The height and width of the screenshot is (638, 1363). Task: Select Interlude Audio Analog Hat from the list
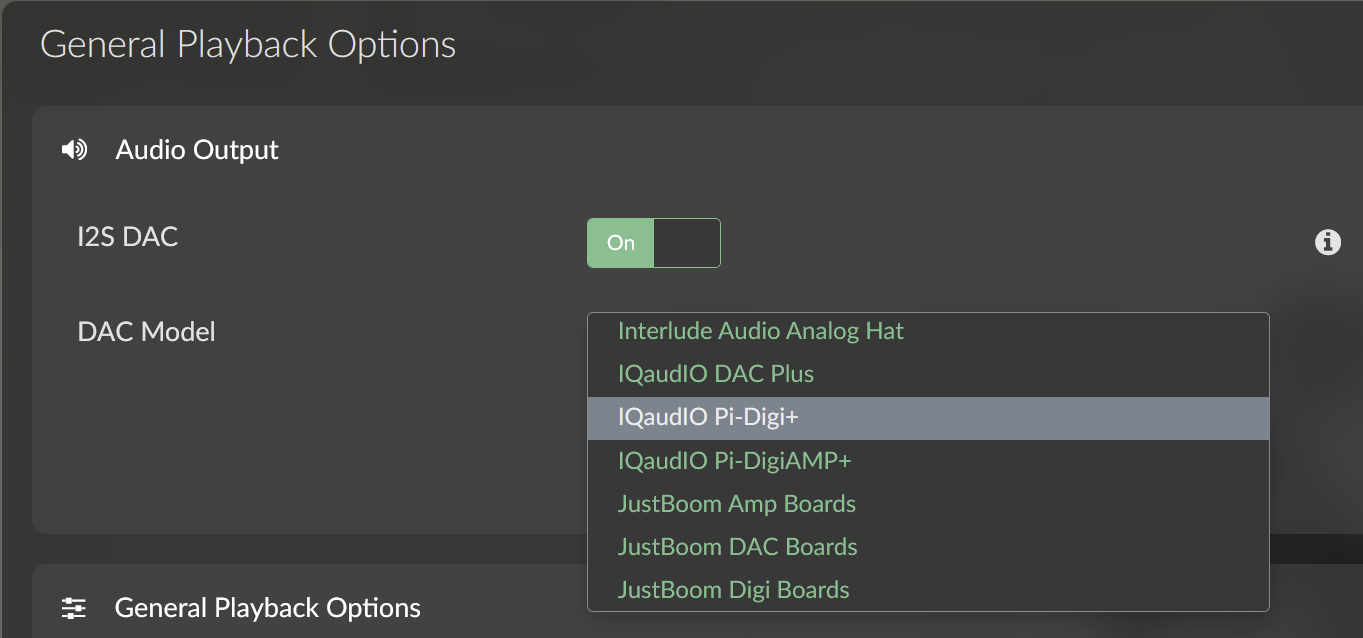[760, 331]
